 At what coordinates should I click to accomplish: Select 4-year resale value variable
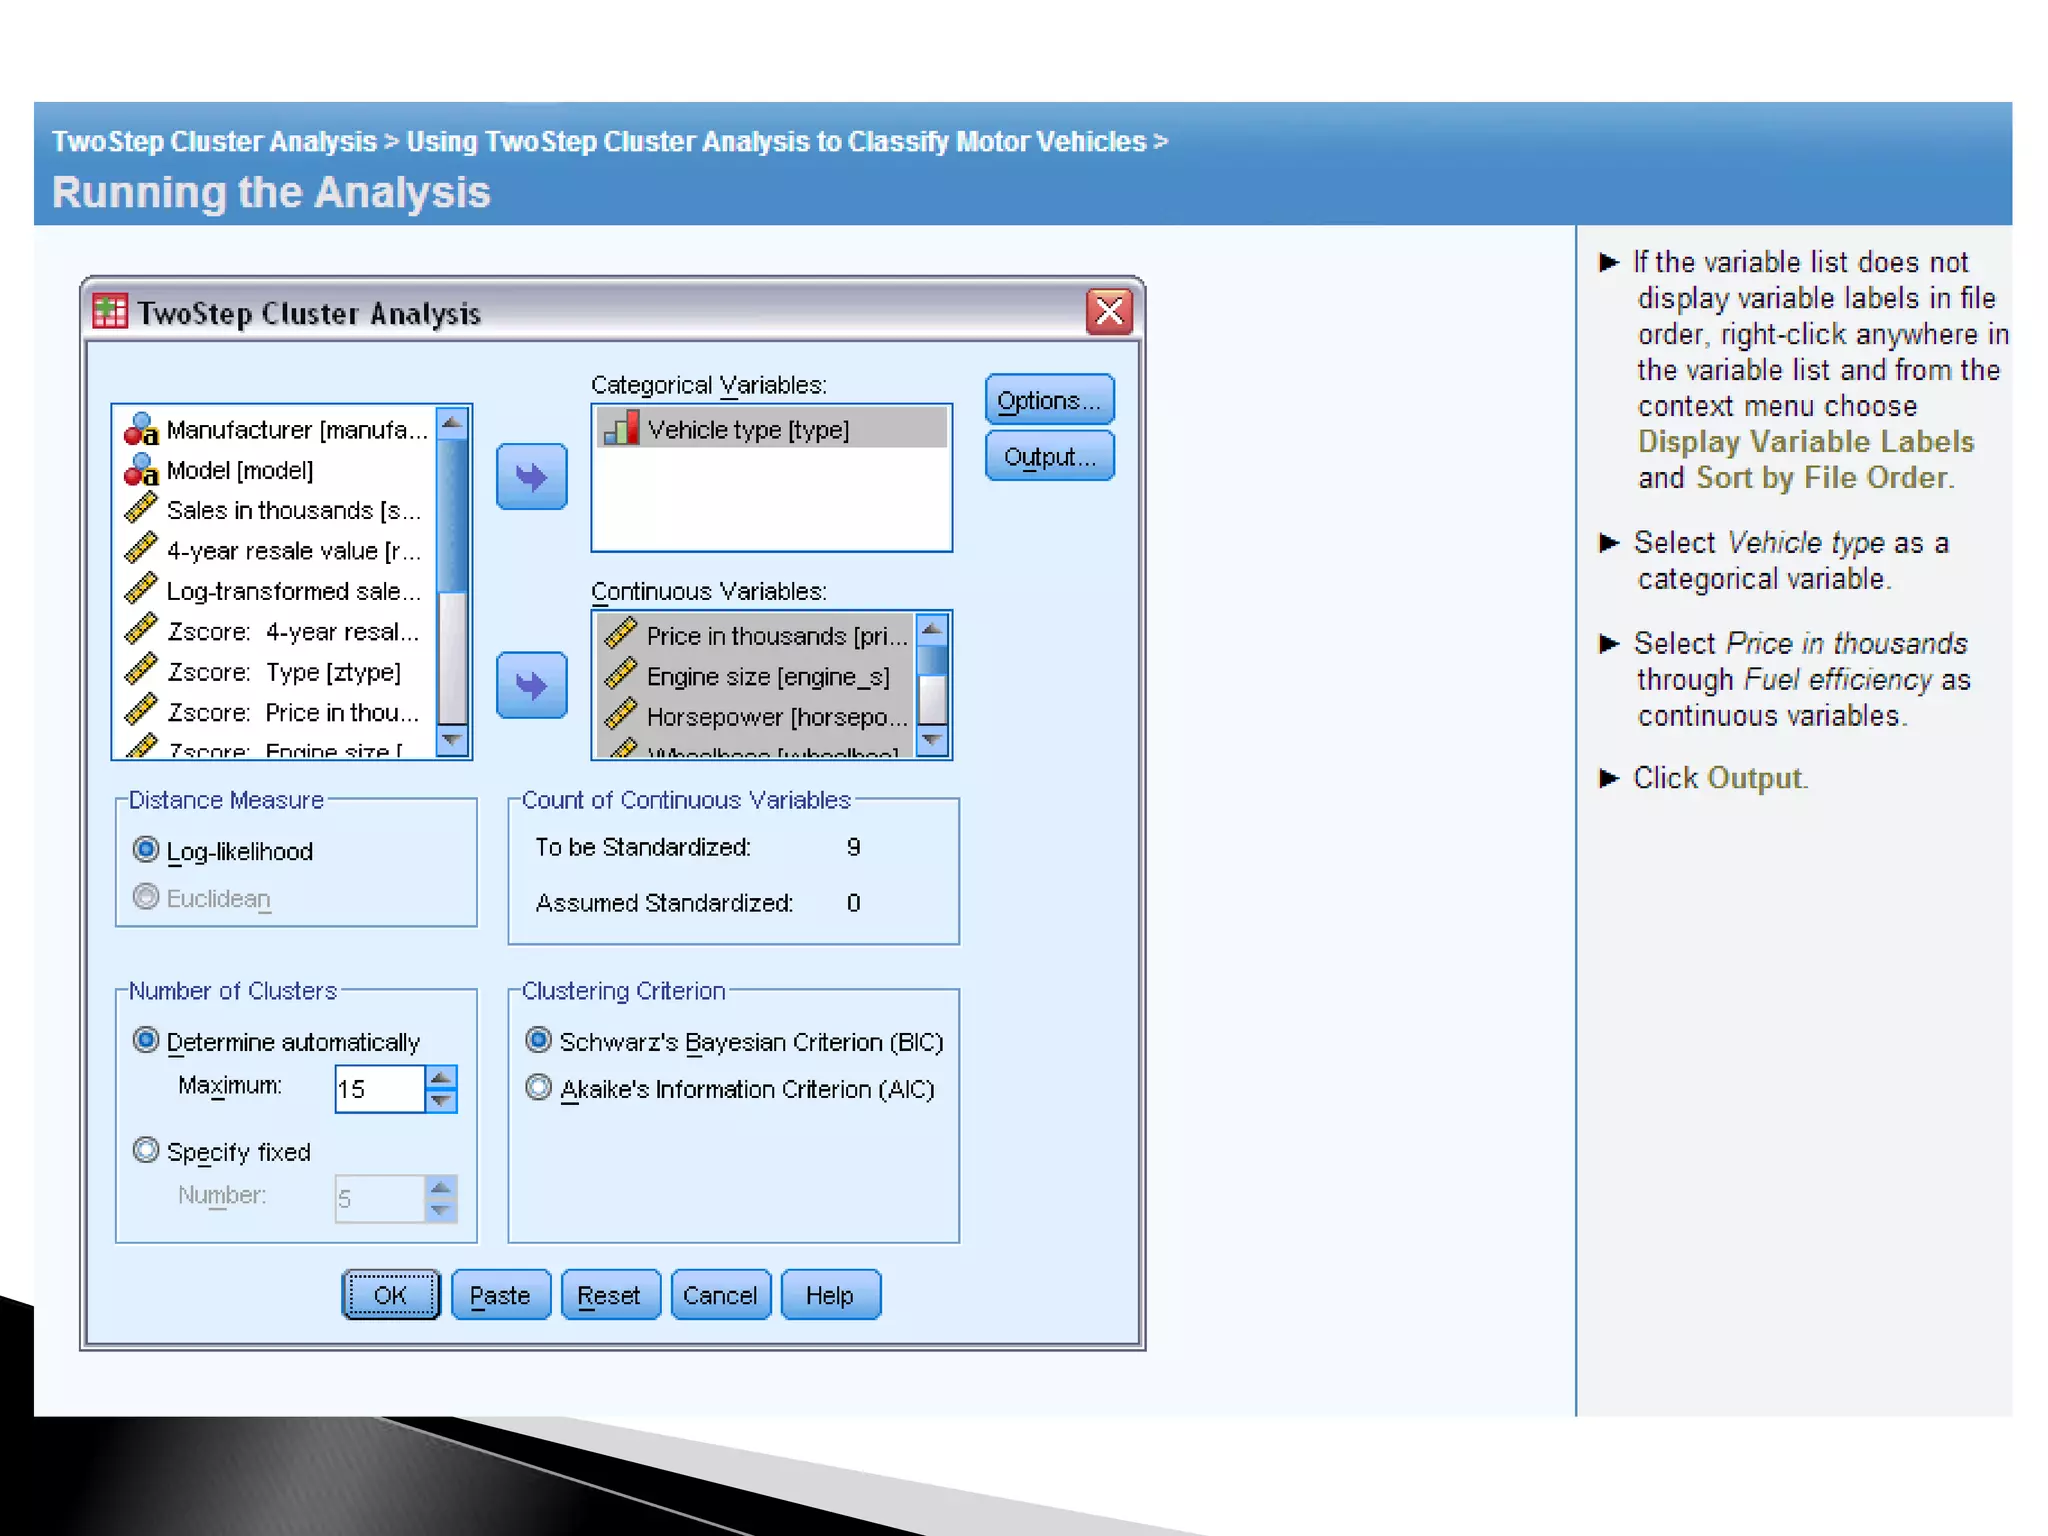(276, 550)
